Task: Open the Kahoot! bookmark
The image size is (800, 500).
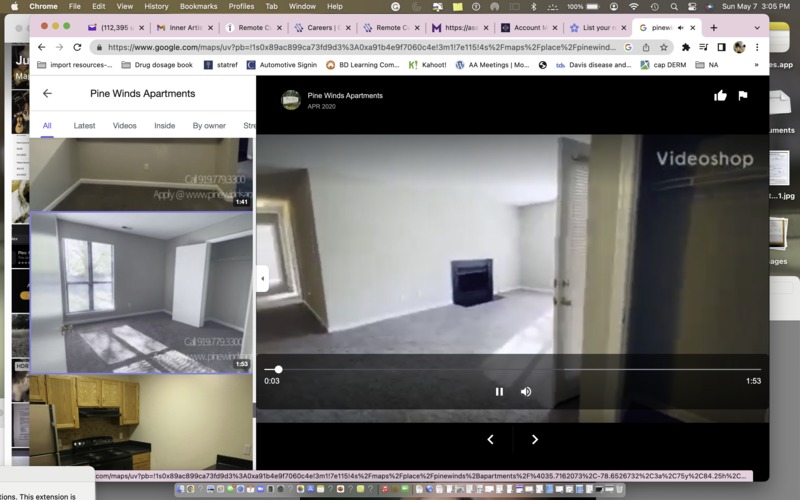Action: (x=428, y=65)
